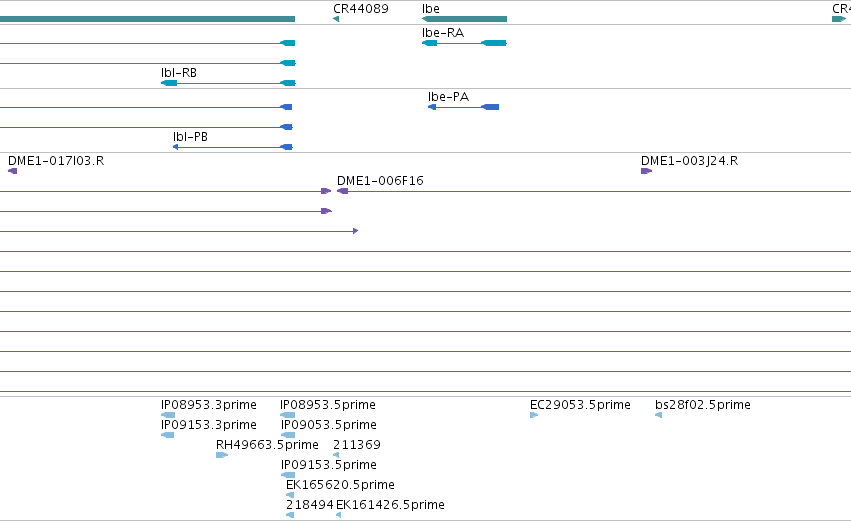Click the RH49663.5prime EST label
This screenshot has width=851, height=521.
point(267,445)
